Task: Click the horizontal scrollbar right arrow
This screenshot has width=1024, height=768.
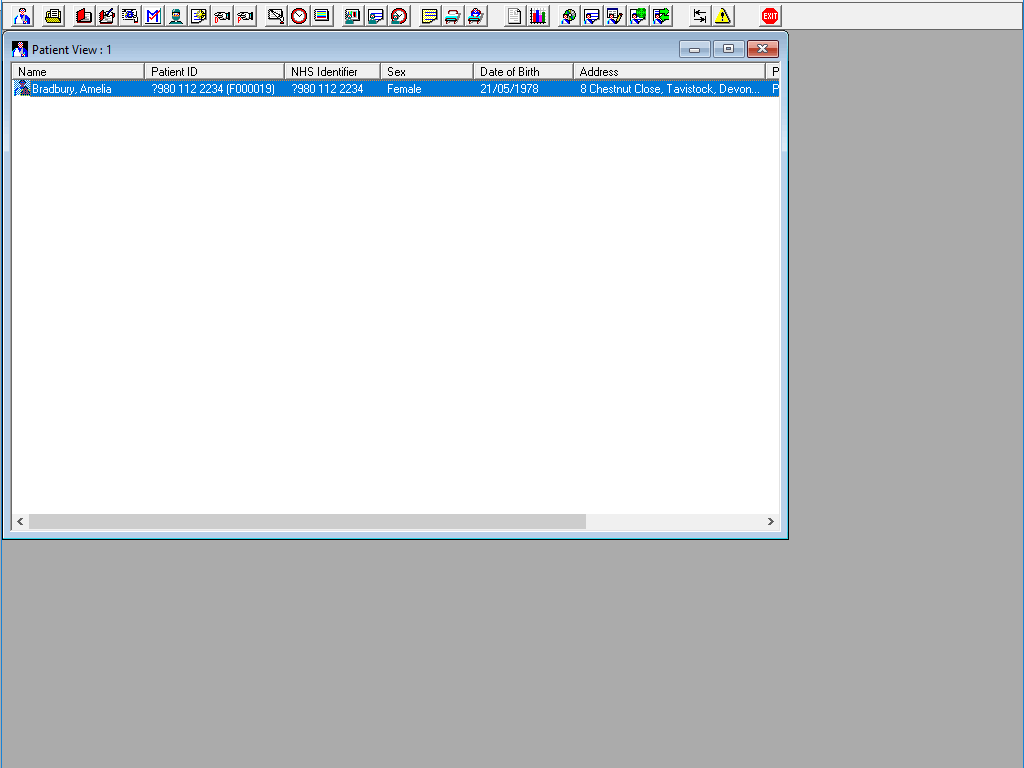Action: (x=771, y=521)
